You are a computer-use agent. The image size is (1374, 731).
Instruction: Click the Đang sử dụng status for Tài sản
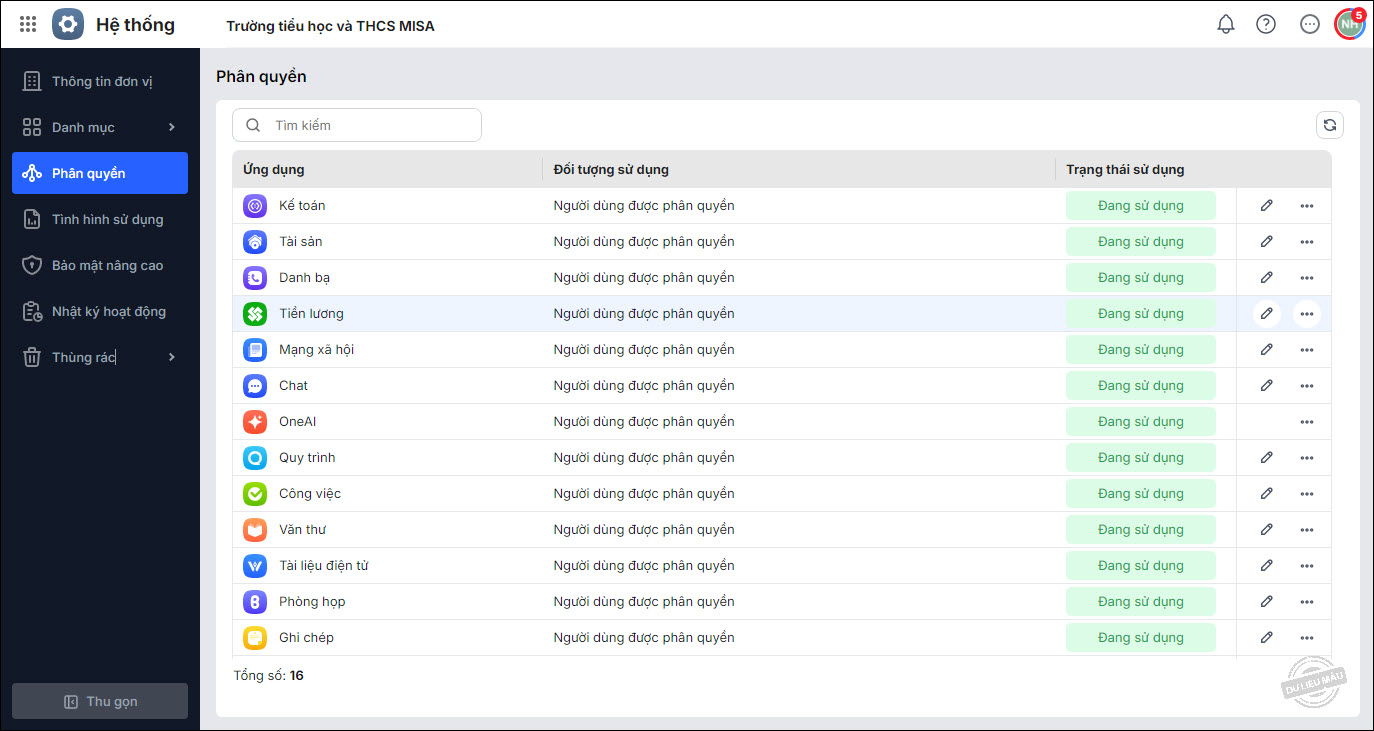[x=1141, y=242]
